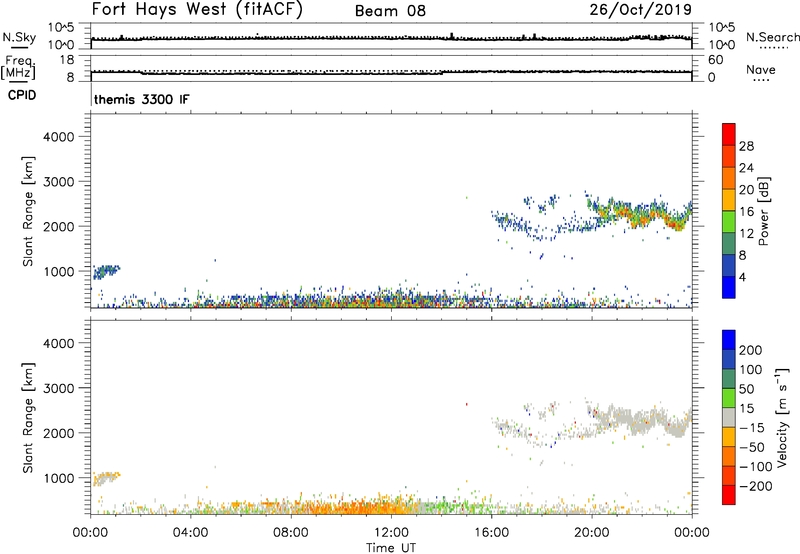This screenshot has width=800, height=554.
Task: Click the '3000' tick on the velocity panel
Action: point(59,388)
